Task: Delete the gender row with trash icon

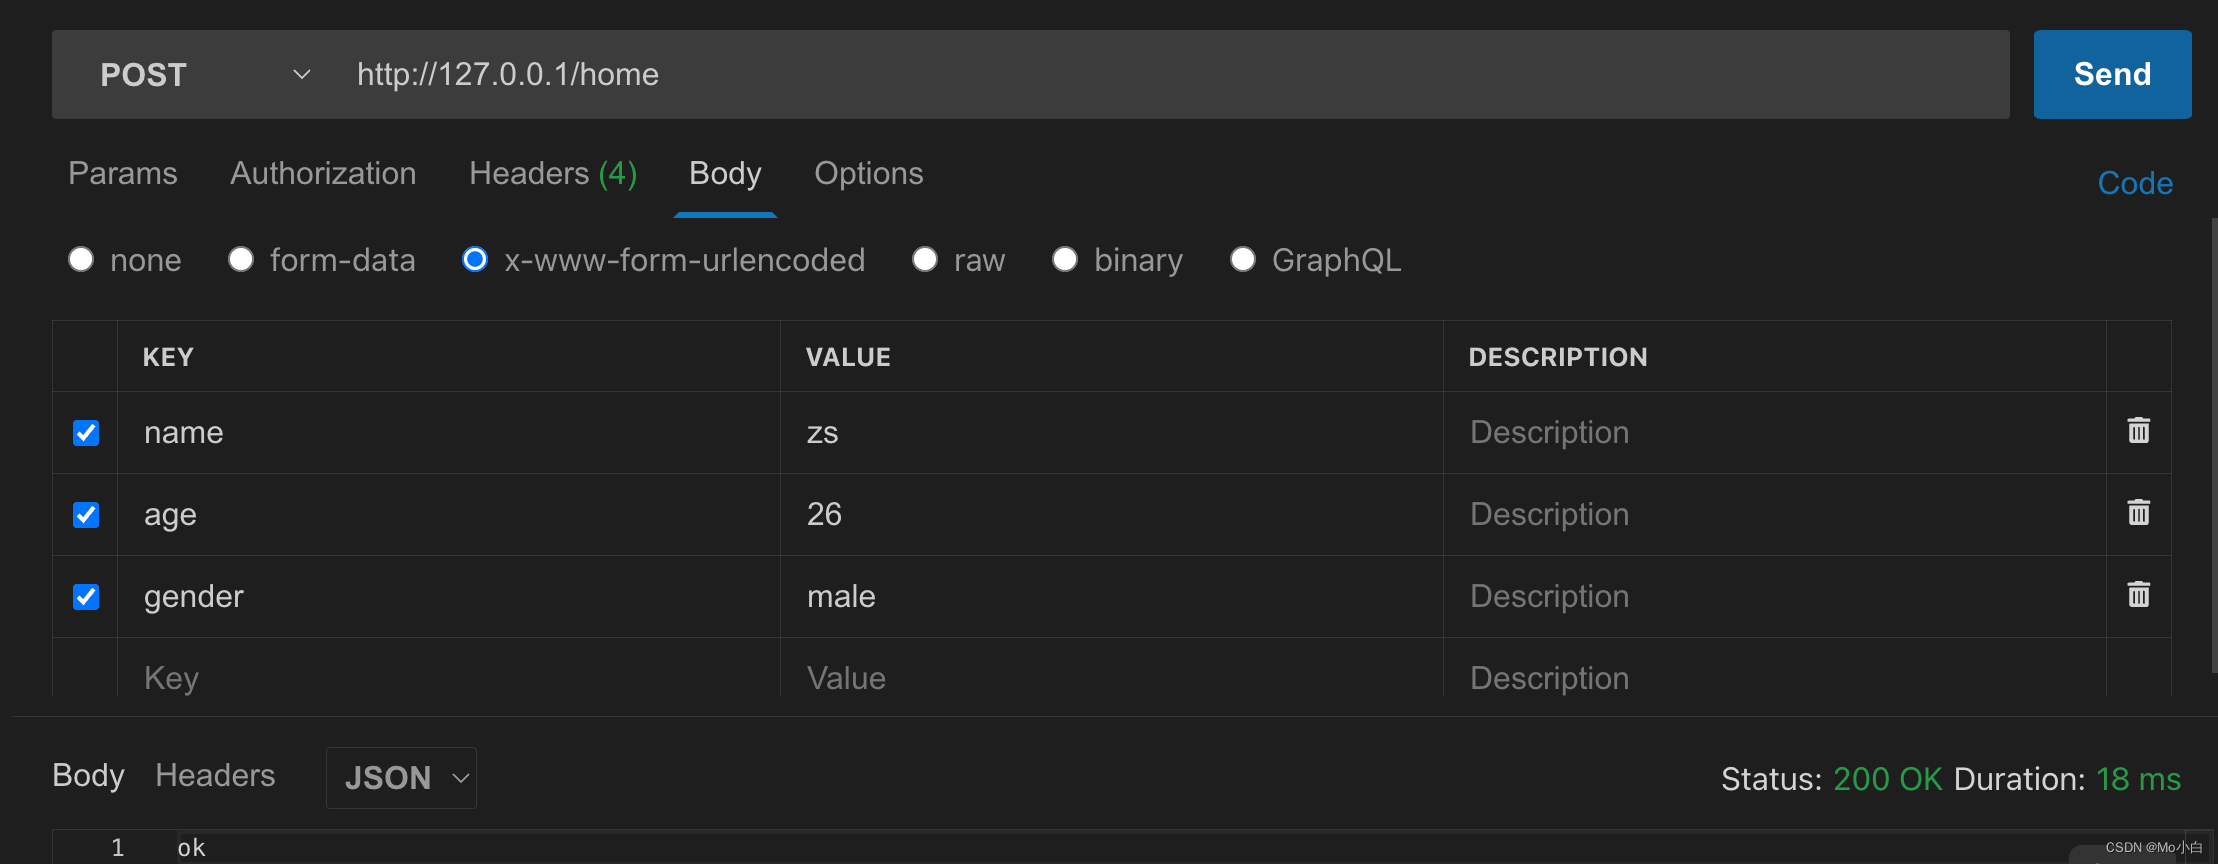Action: 2138,595
